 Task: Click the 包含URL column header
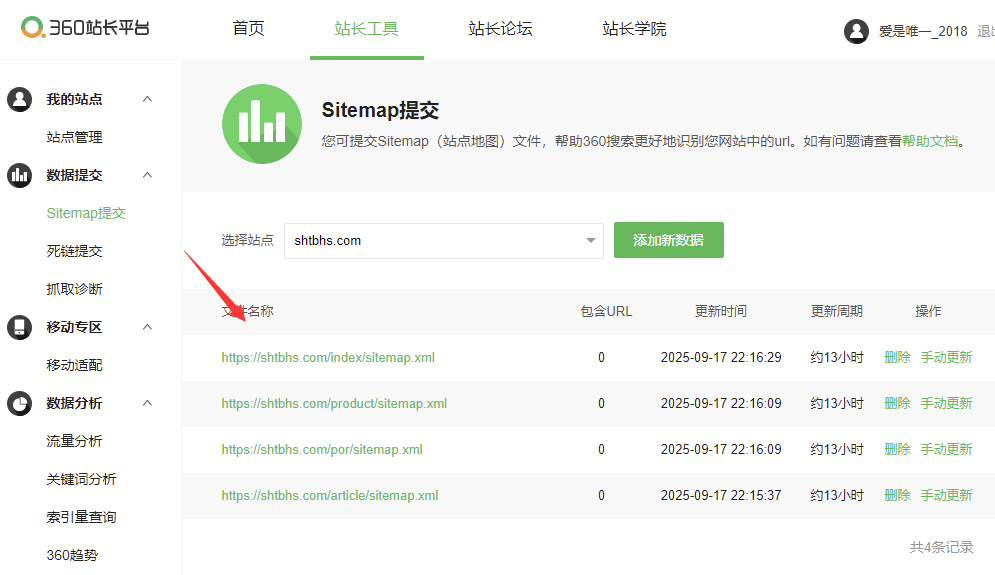606,311
